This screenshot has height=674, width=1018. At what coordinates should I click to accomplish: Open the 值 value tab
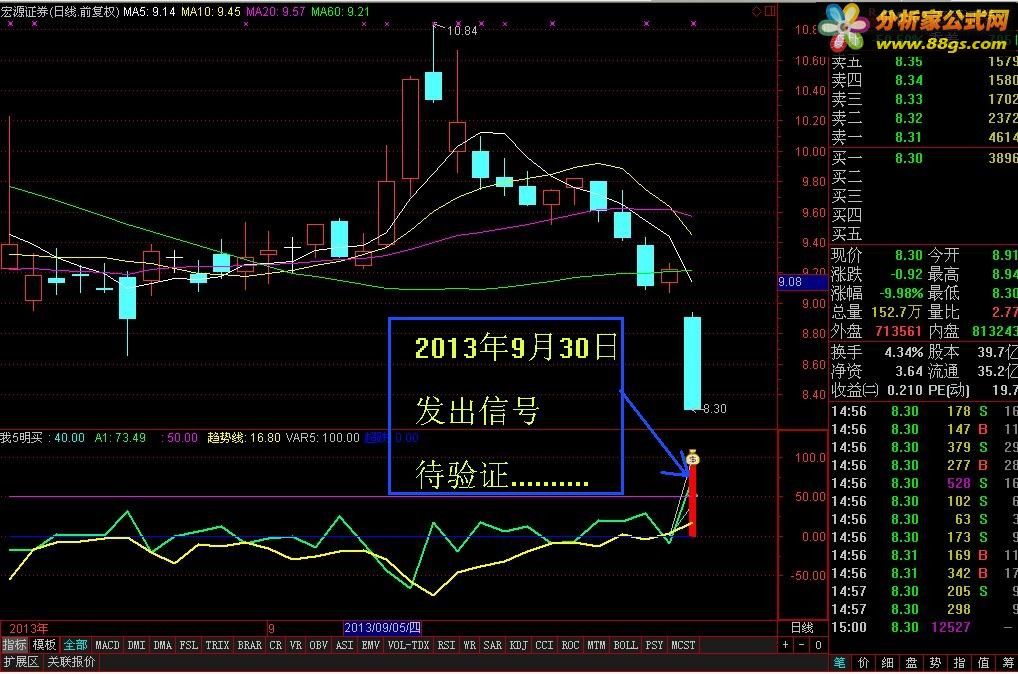984,662
